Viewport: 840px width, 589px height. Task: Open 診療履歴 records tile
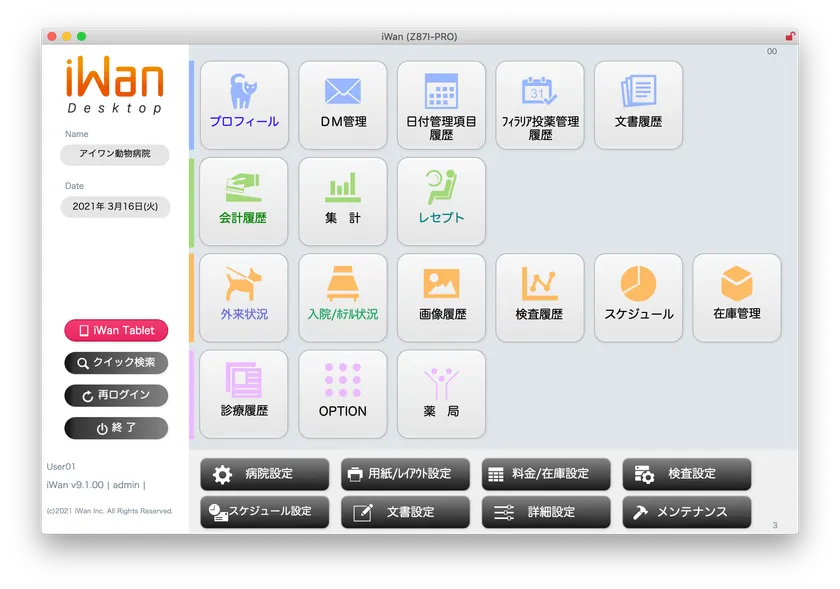click(244, 394)
